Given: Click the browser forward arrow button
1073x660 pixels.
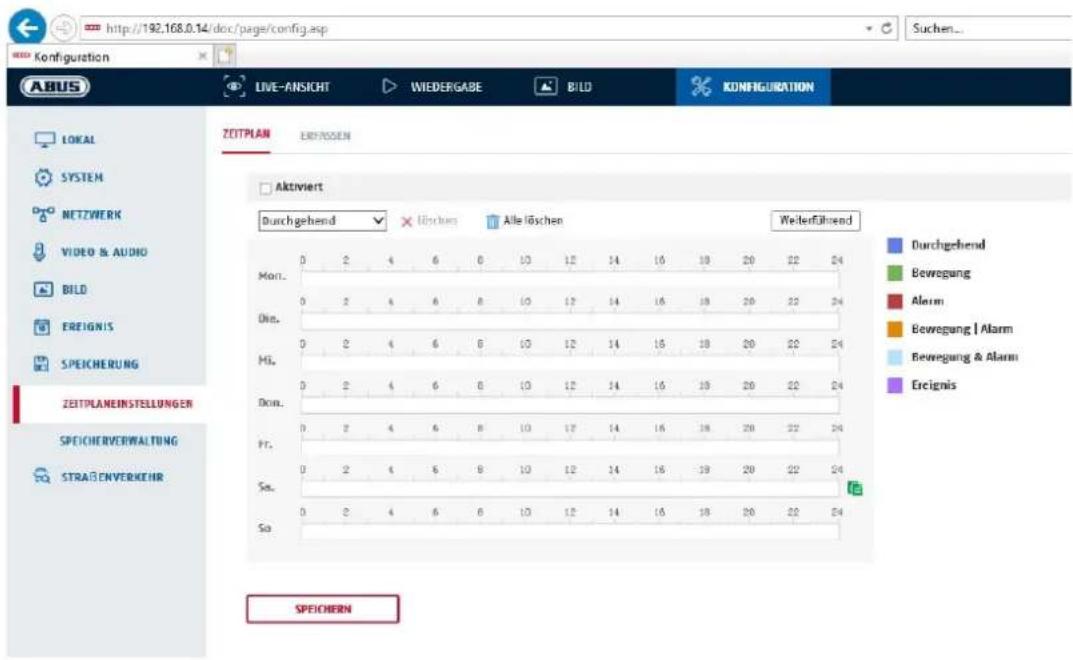Looking at the screenshot, I should pos(63,28).
